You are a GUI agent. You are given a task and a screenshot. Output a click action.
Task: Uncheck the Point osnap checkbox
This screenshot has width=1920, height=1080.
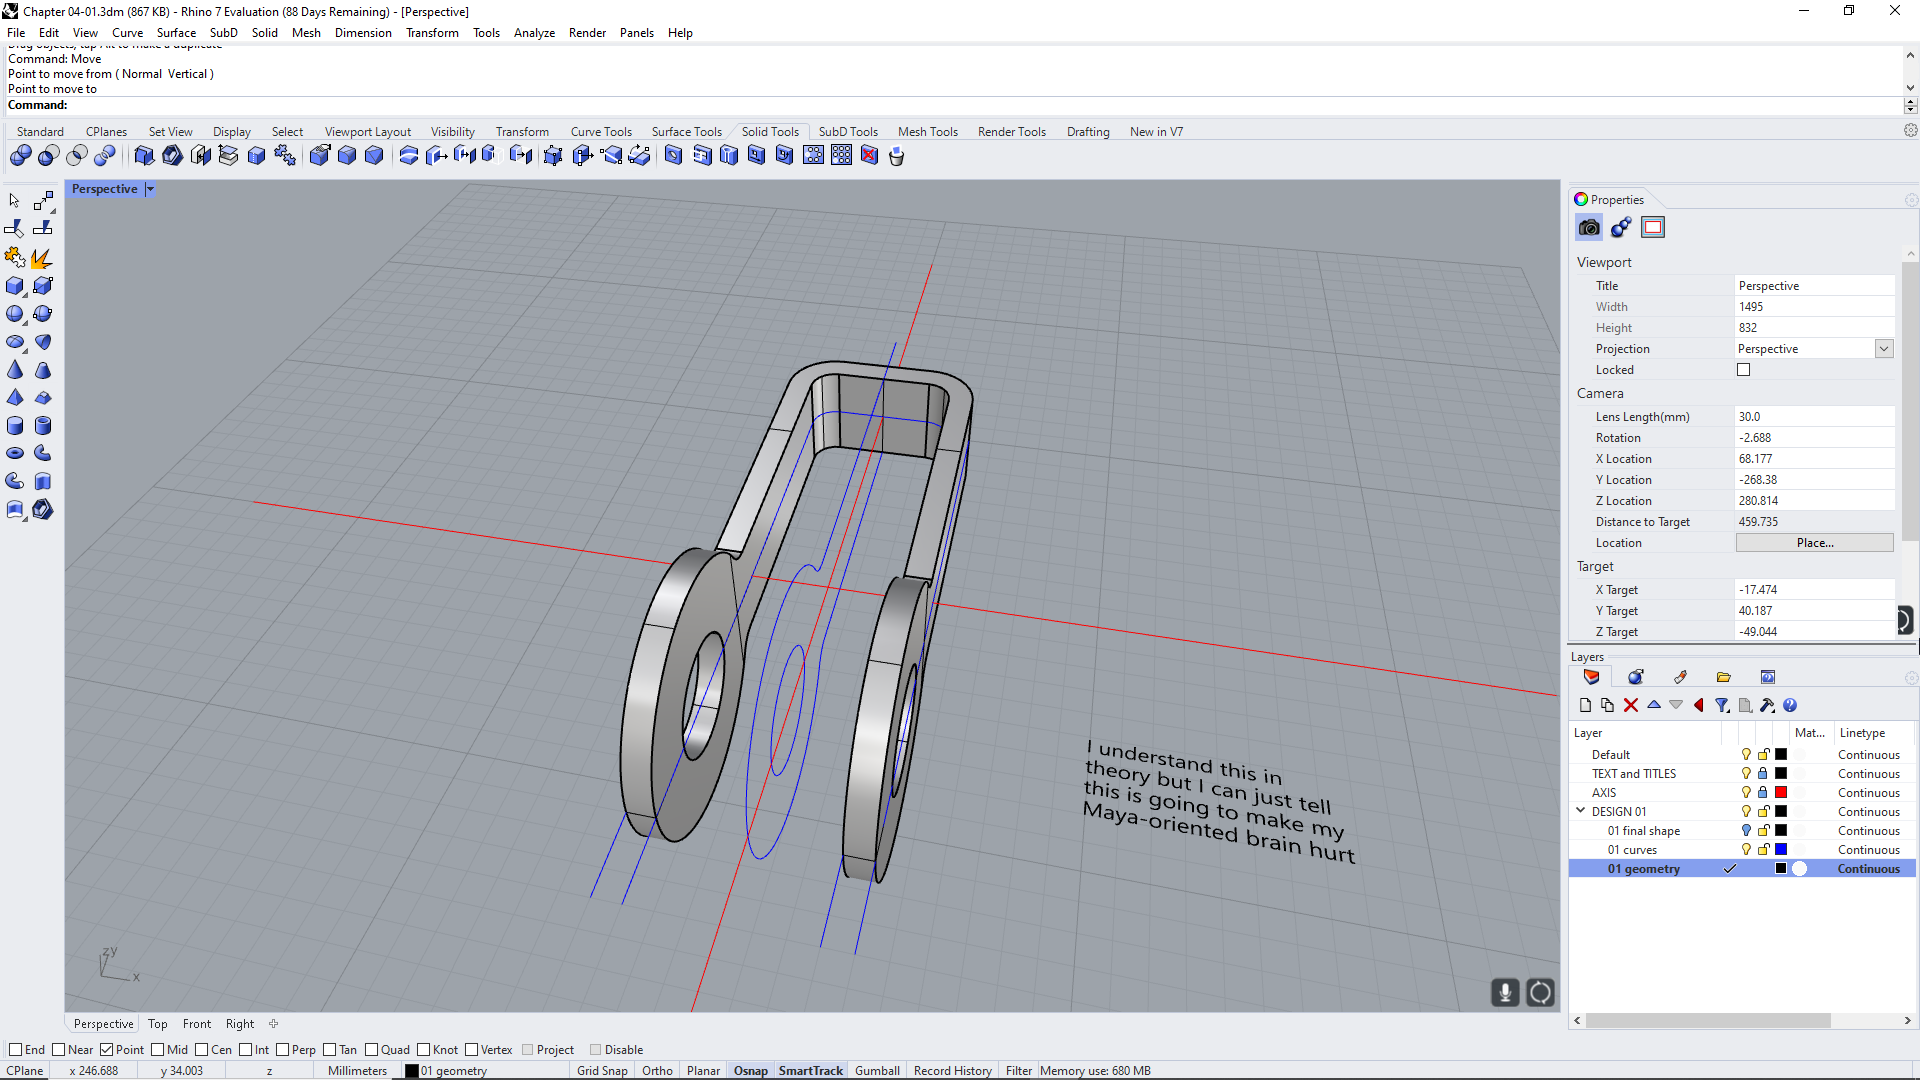106,1050
